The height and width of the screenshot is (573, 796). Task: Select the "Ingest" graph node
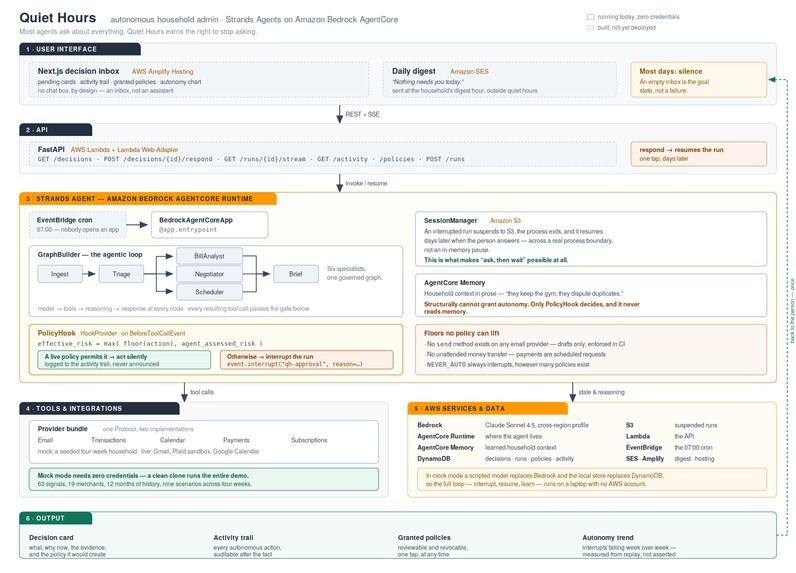pyautogui.click(x=59, y=274)
